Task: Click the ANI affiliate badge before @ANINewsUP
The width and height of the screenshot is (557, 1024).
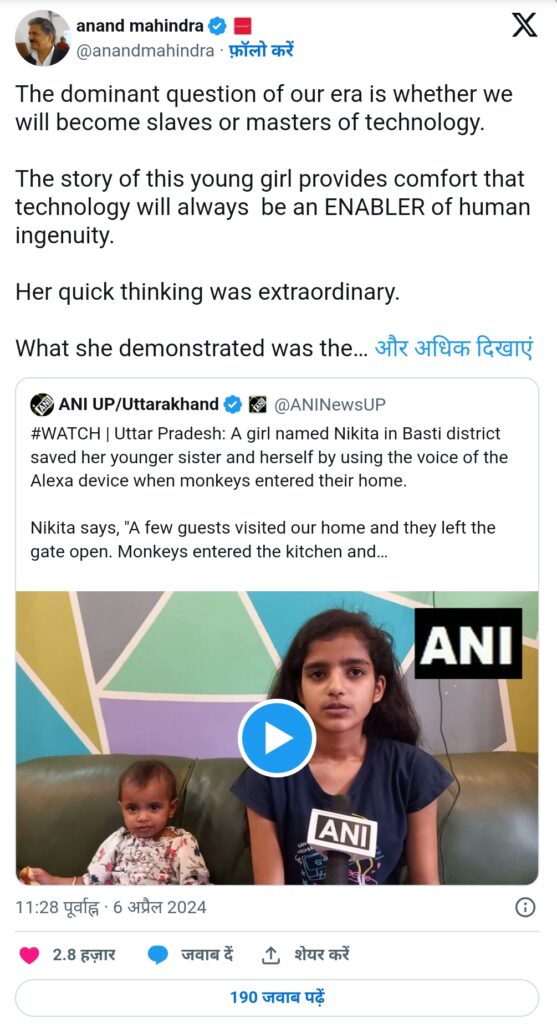Action: pyautogui.click(x=257, y=405)
